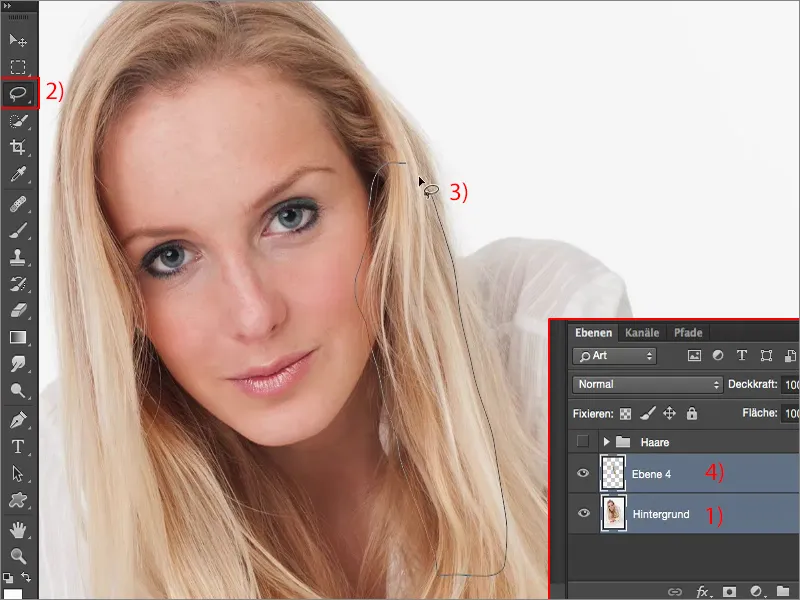This screenshot has height=600, width=800.
Task: Select the Path Selection tool
Action: (18, 473)
